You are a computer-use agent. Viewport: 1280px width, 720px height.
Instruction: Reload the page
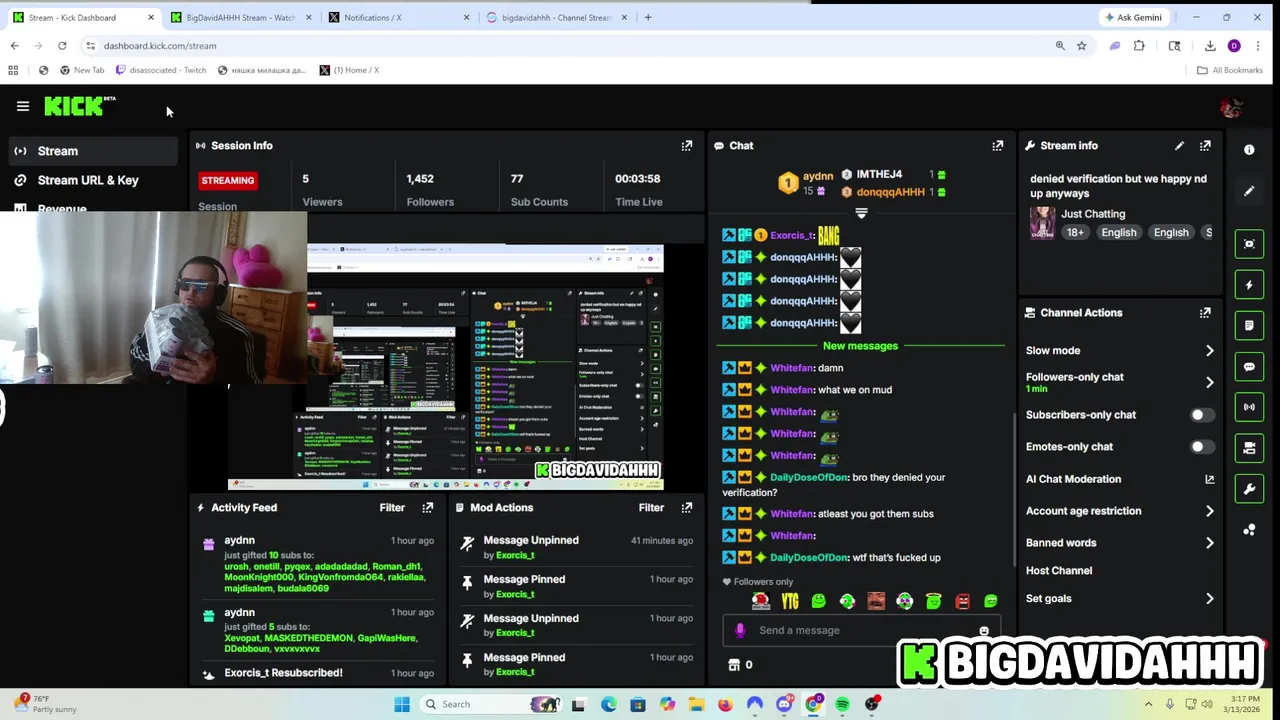tap(62, 46)
